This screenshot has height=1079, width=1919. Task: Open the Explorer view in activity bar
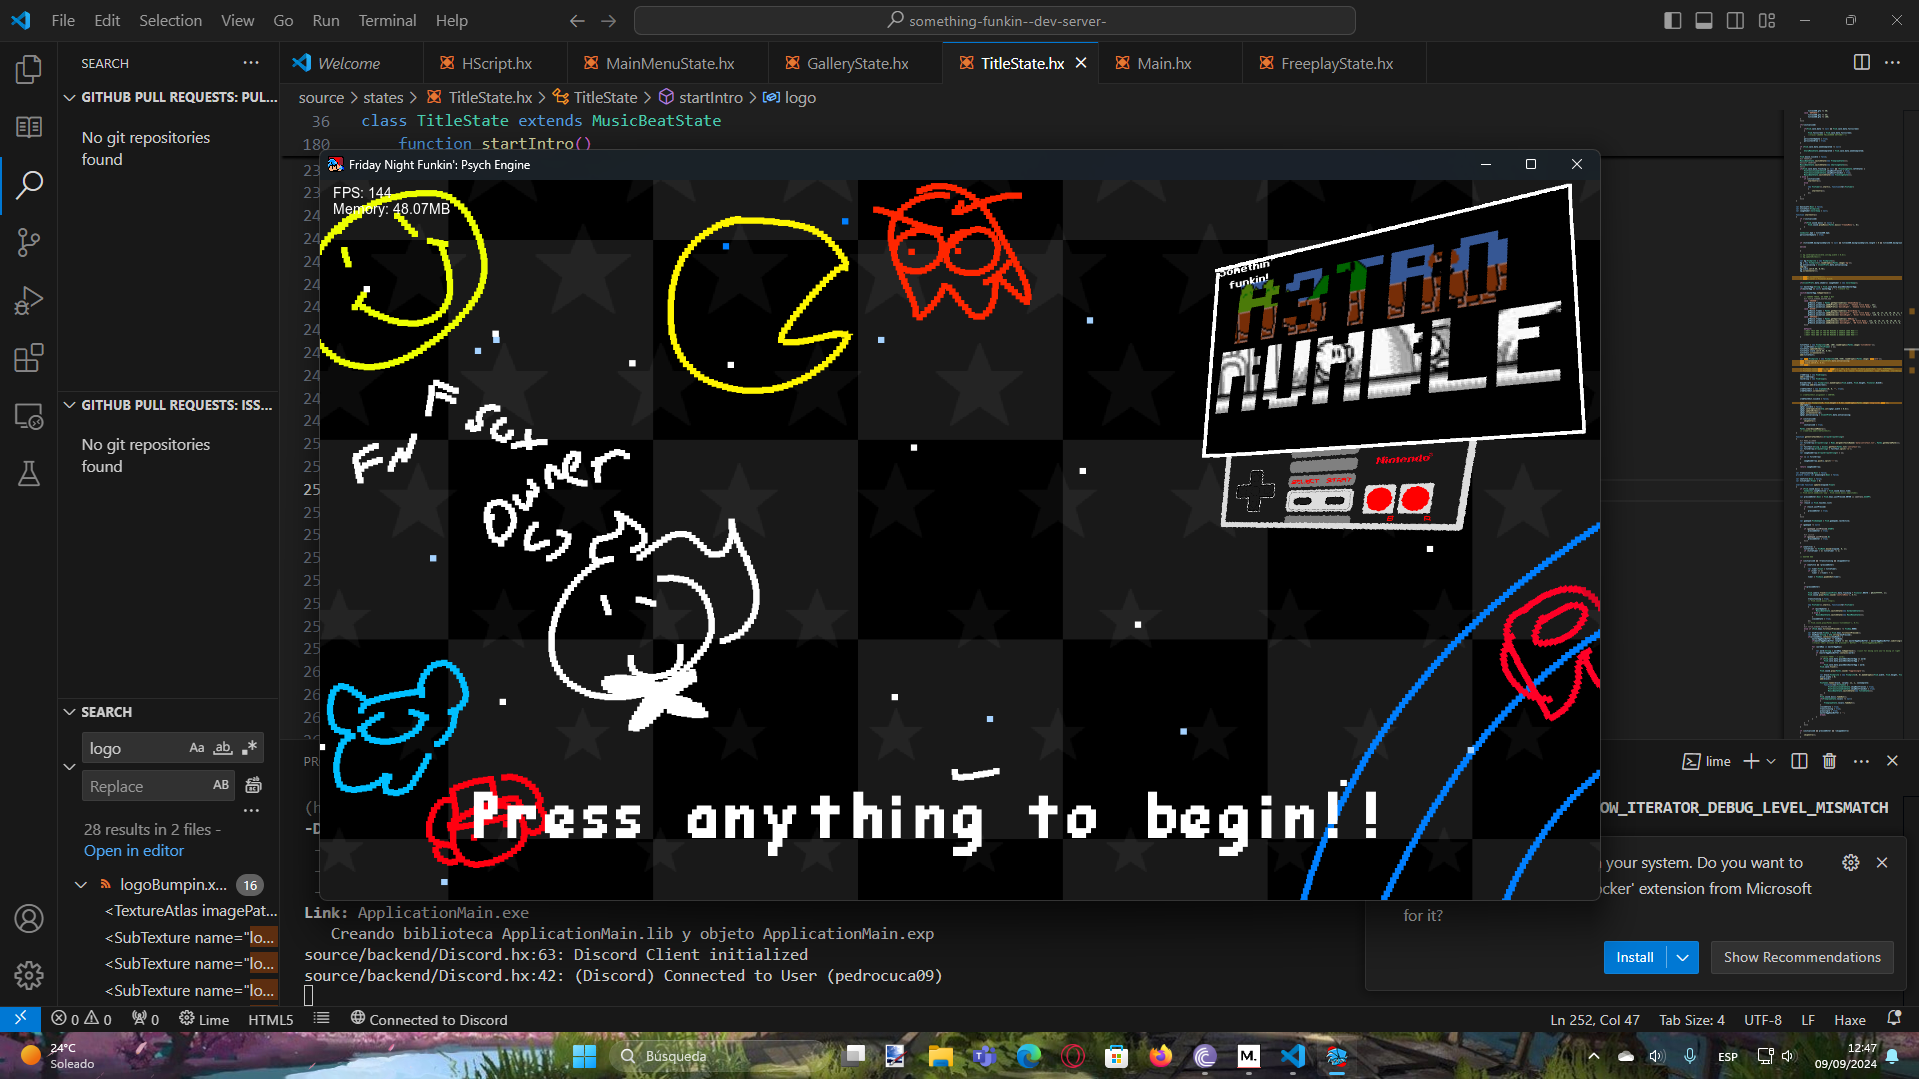(x=29, y=69)
